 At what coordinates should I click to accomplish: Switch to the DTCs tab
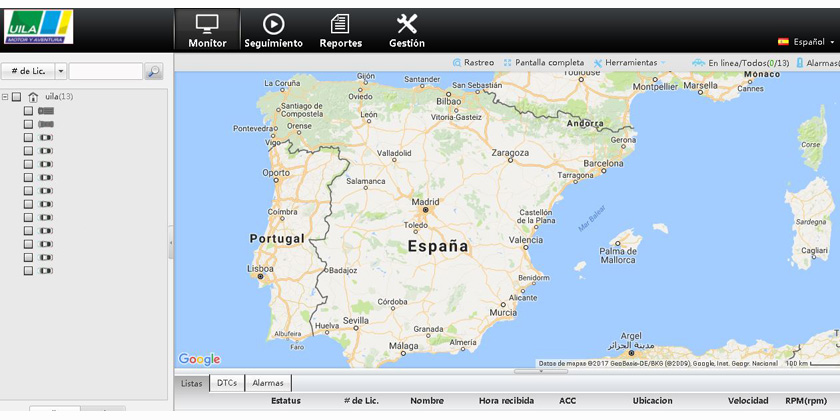point(228,383)
